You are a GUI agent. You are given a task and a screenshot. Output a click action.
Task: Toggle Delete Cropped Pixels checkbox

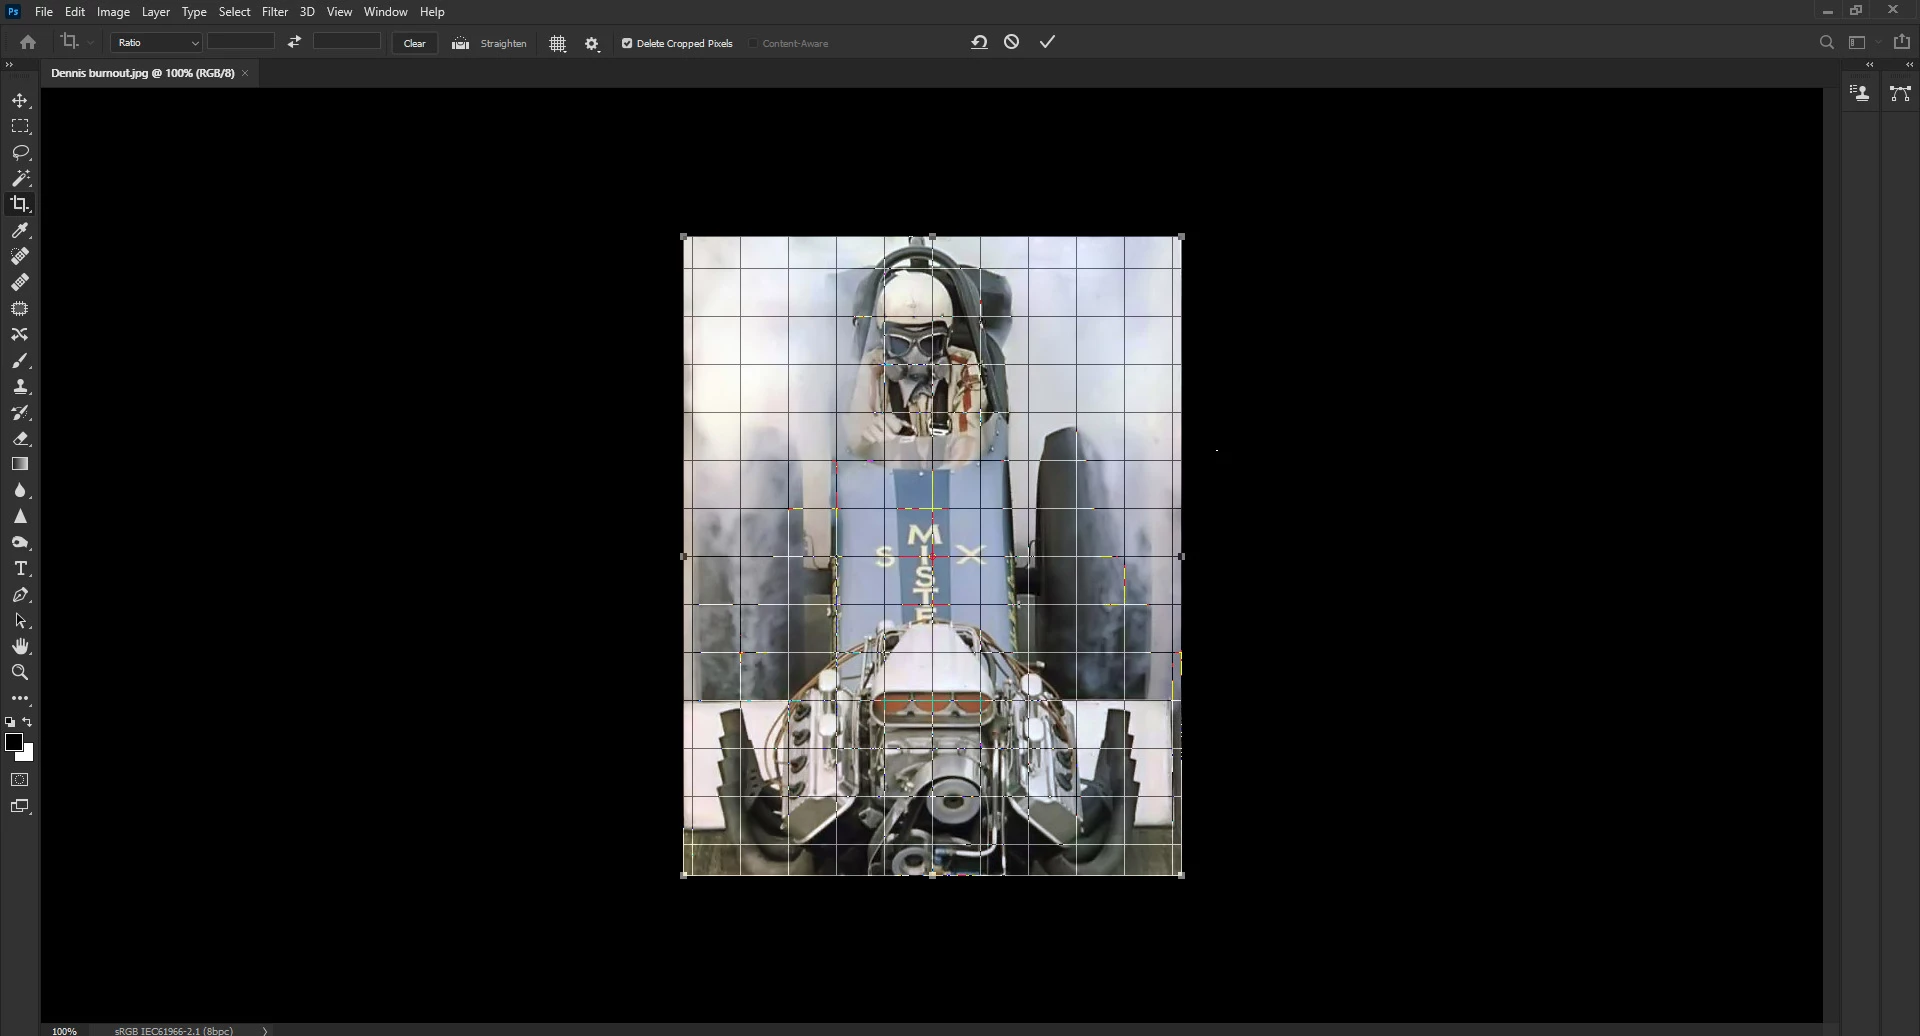pyautogui.click(x=627, y=44)
